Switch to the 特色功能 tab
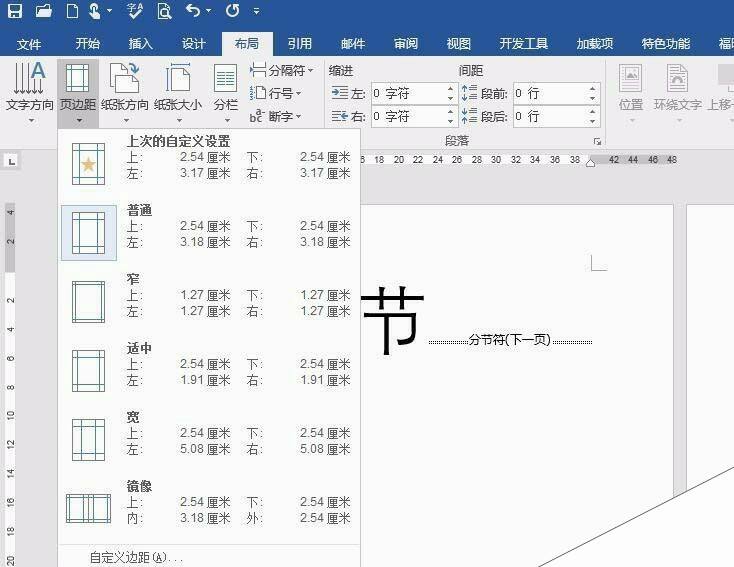This screenshot has height=567, width=734. tap(666, 44)
